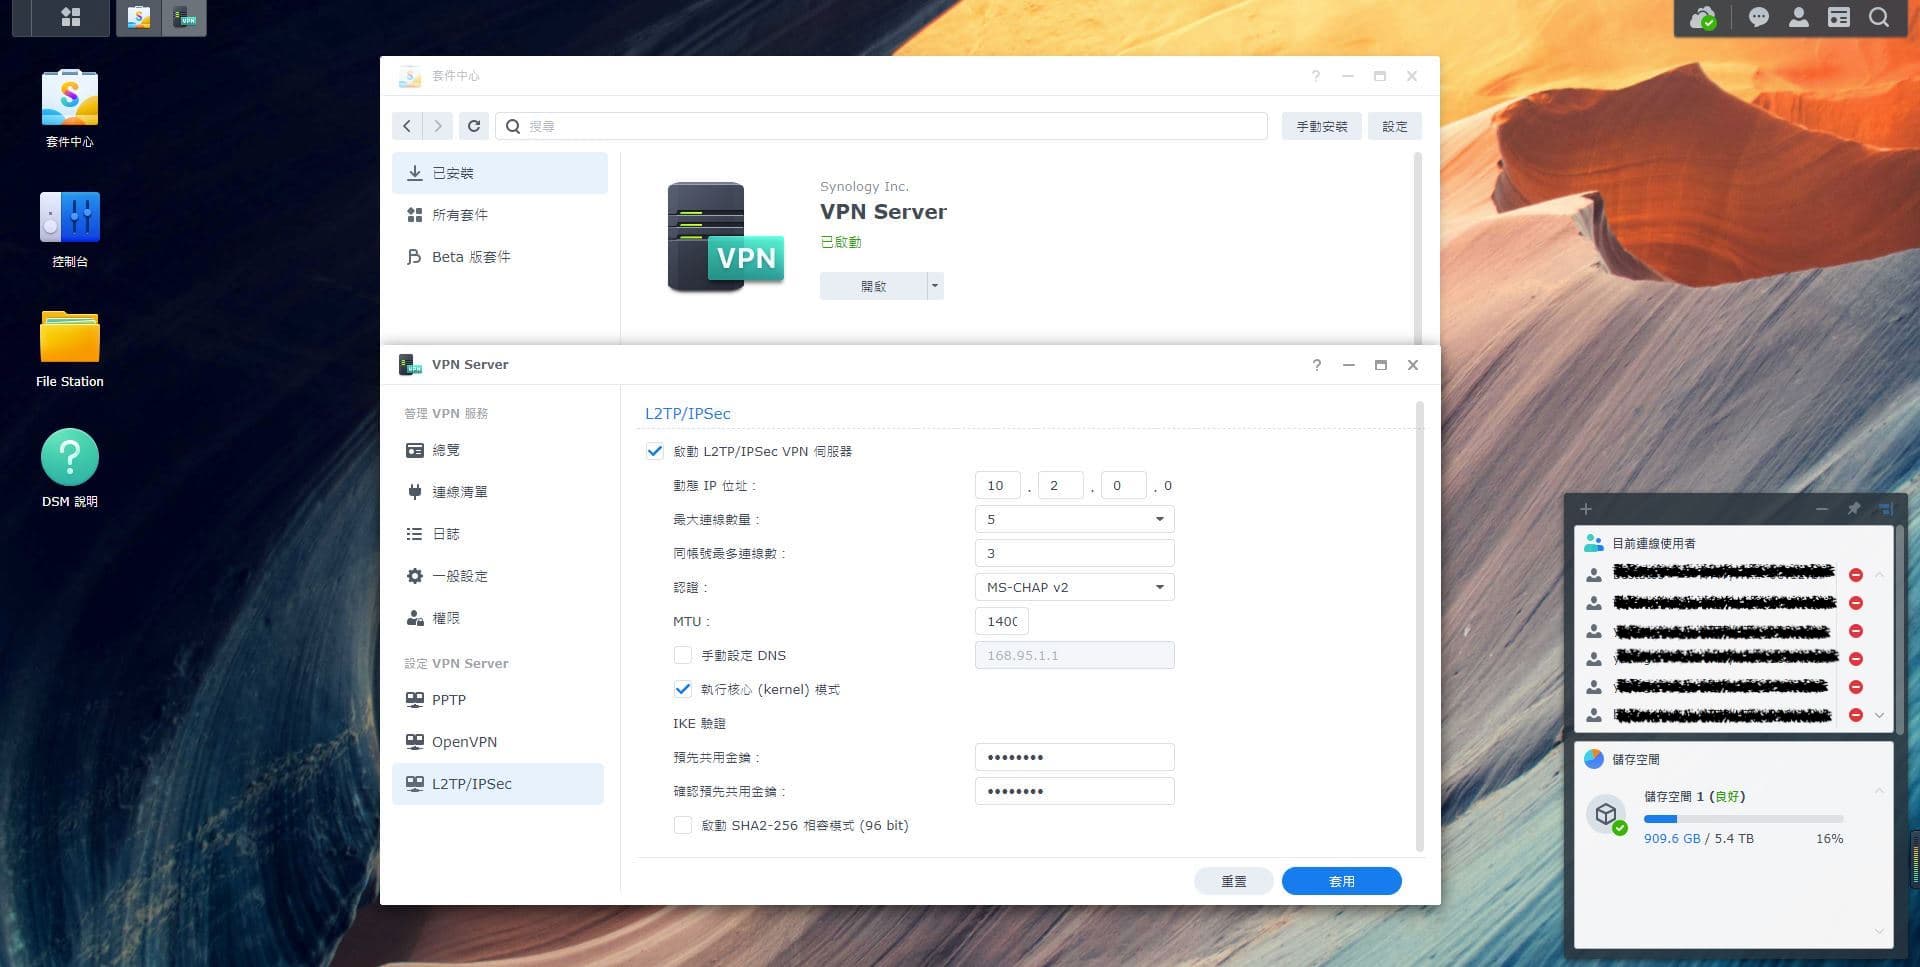
Task: Open Privilege page
Action: (498, 618)
